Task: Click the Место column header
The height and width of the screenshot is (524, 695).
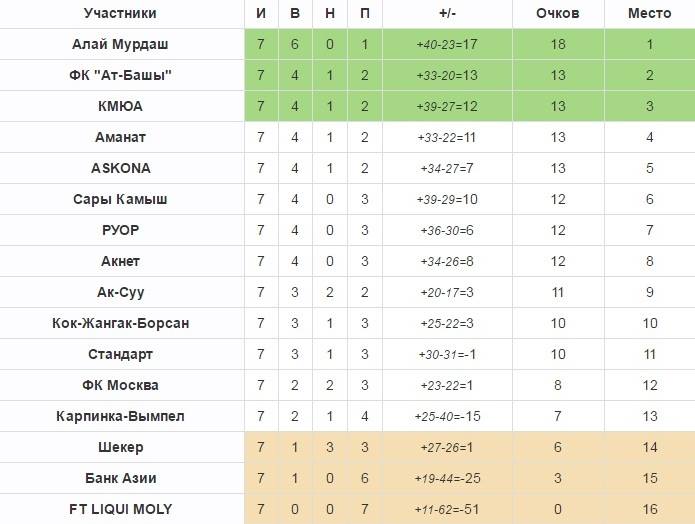Action: tap(649, 13)
